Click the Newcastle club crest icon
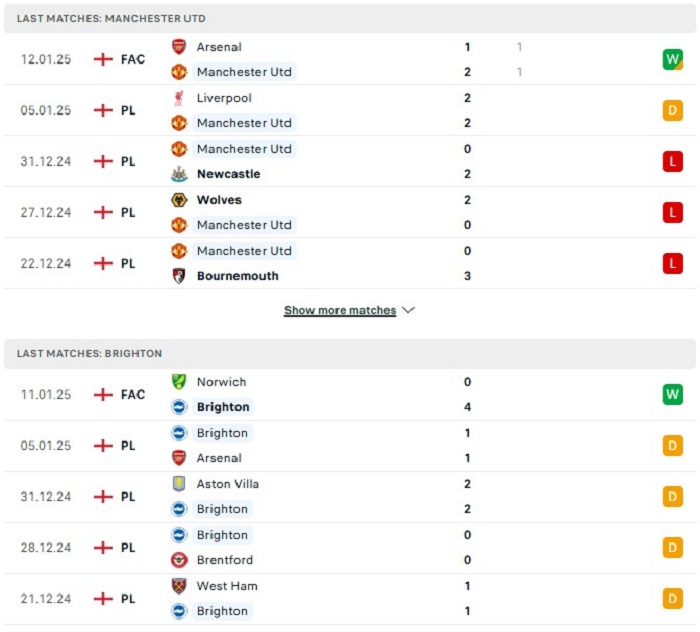This screenshot has width=700, height=632. click(179, 174)
